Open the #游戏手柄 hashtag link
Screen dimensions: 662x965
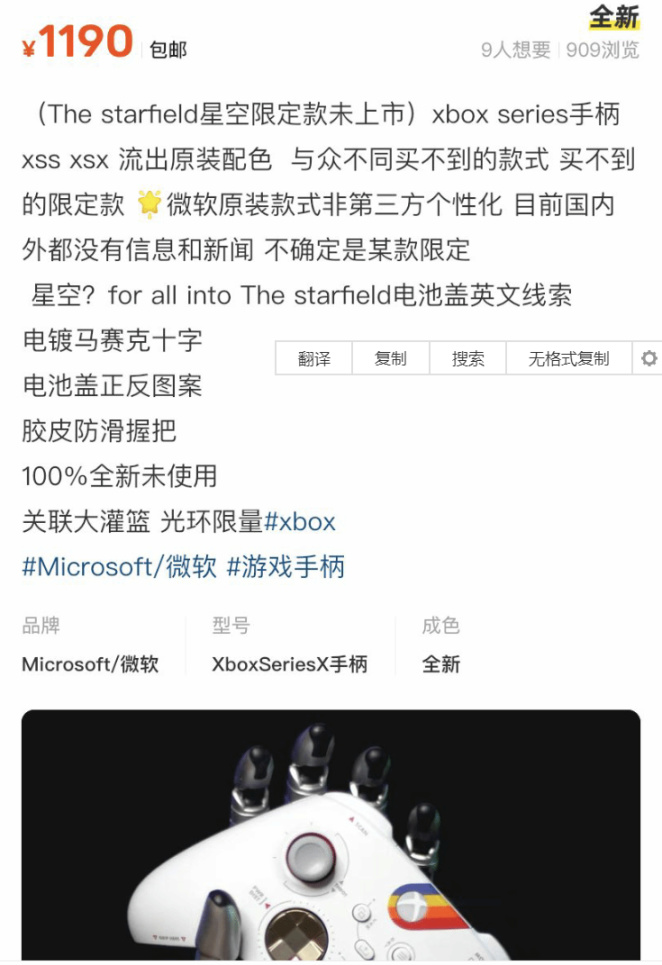pos(286,567)
